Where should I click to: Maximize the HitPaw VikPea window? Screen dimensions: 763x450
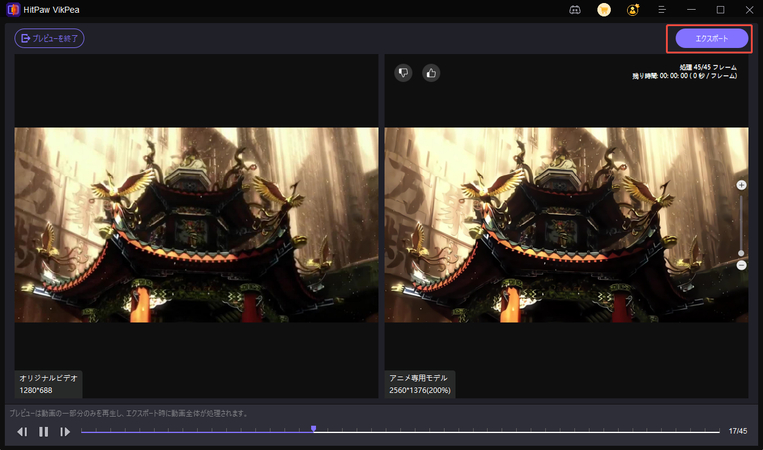click(x=720, y=10)
